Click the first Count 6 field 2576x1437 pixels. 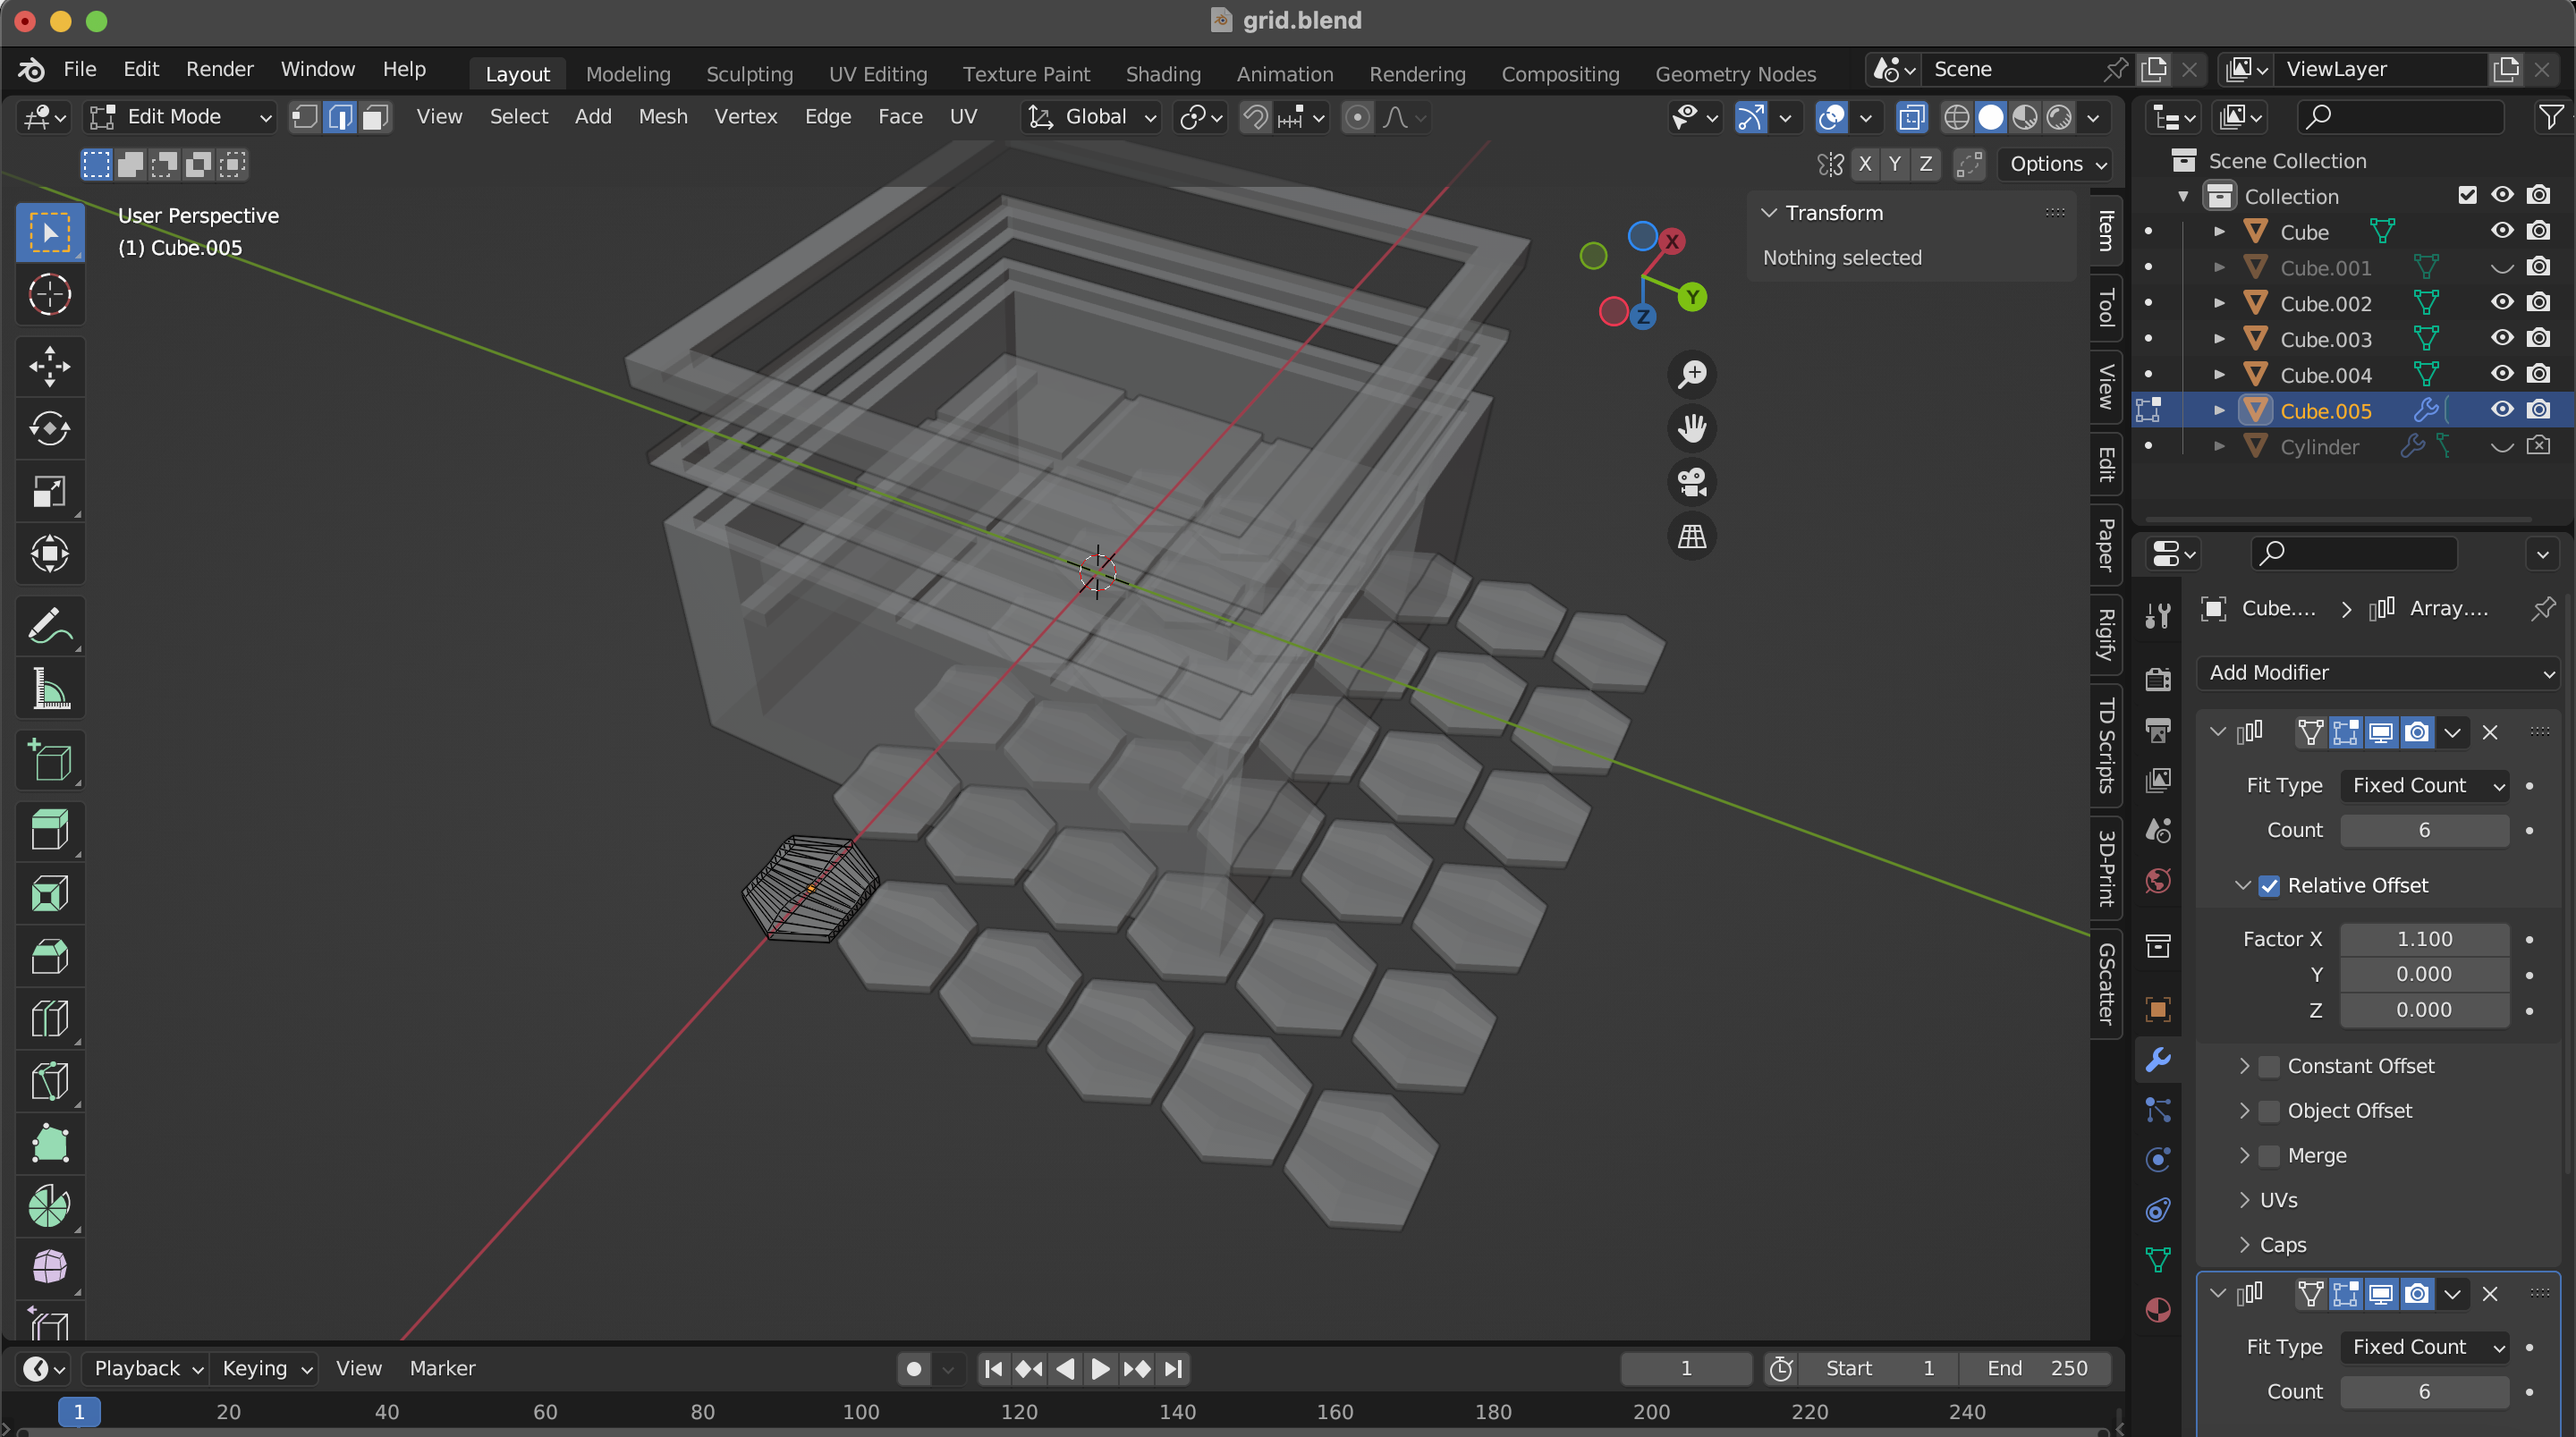coord(2424,830)
